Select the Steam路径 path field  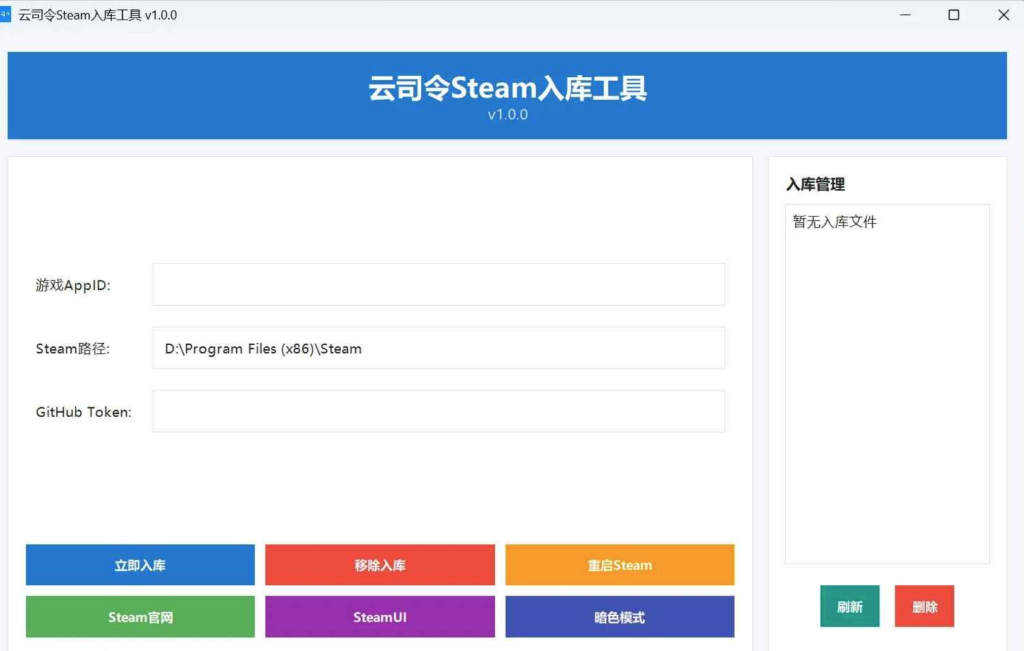pos(438,347)
